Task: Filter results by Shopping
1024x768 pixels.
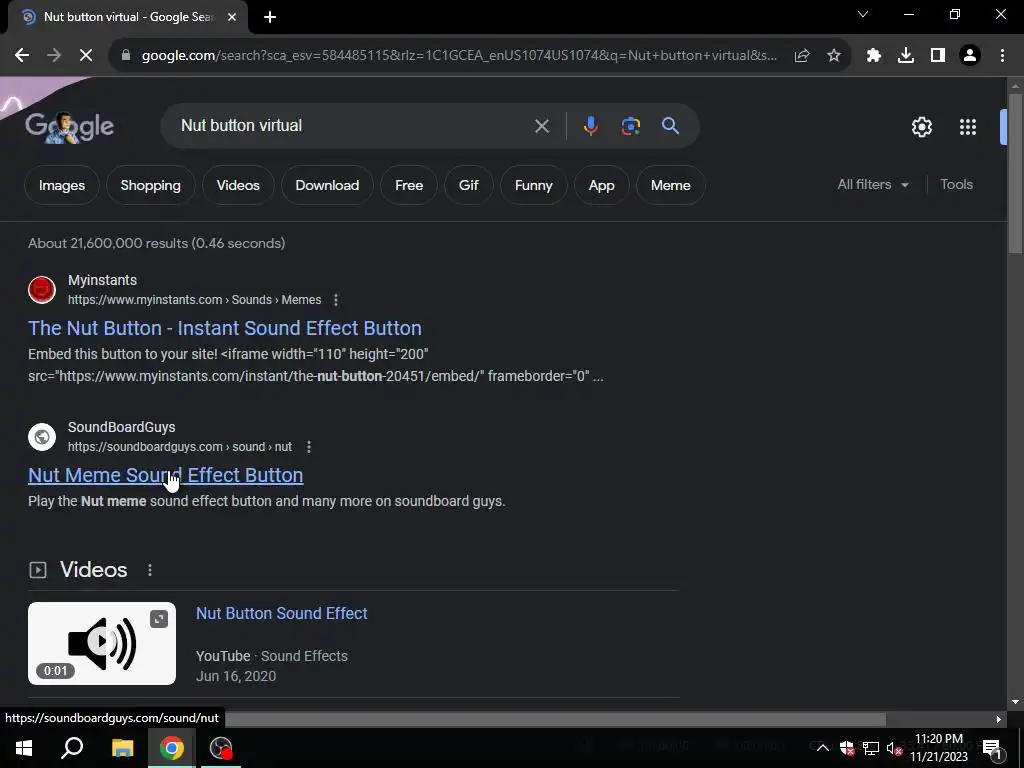Action: pyautogui.click(x=151, y=185)
